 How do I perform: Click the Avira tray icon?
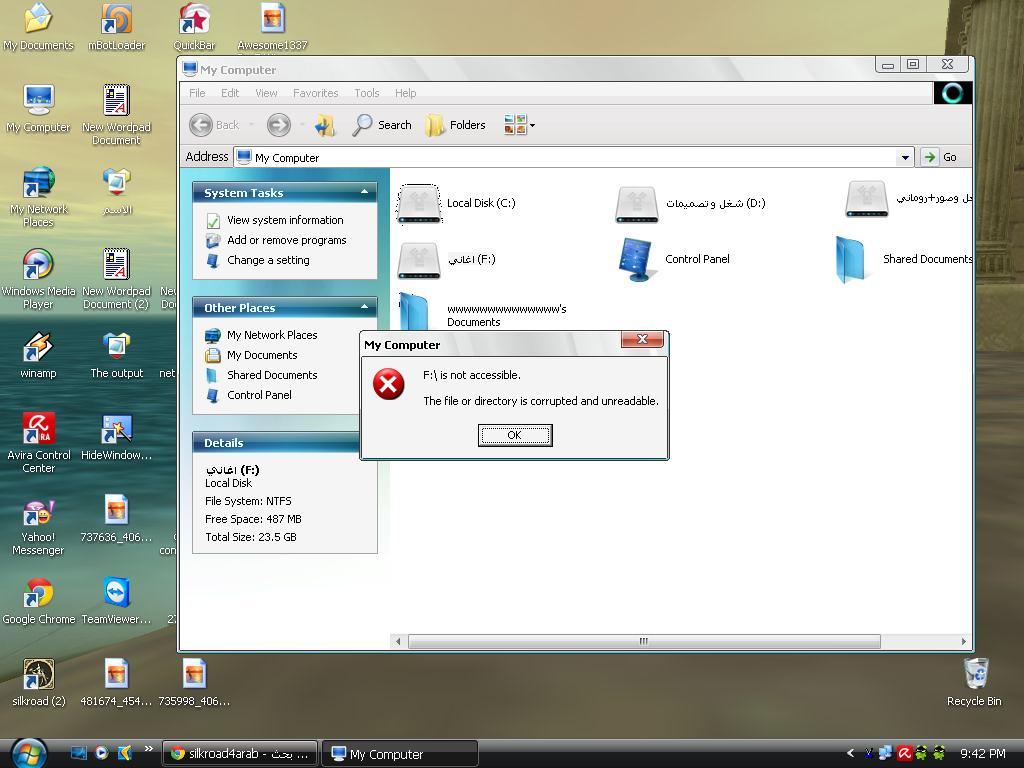904,753
